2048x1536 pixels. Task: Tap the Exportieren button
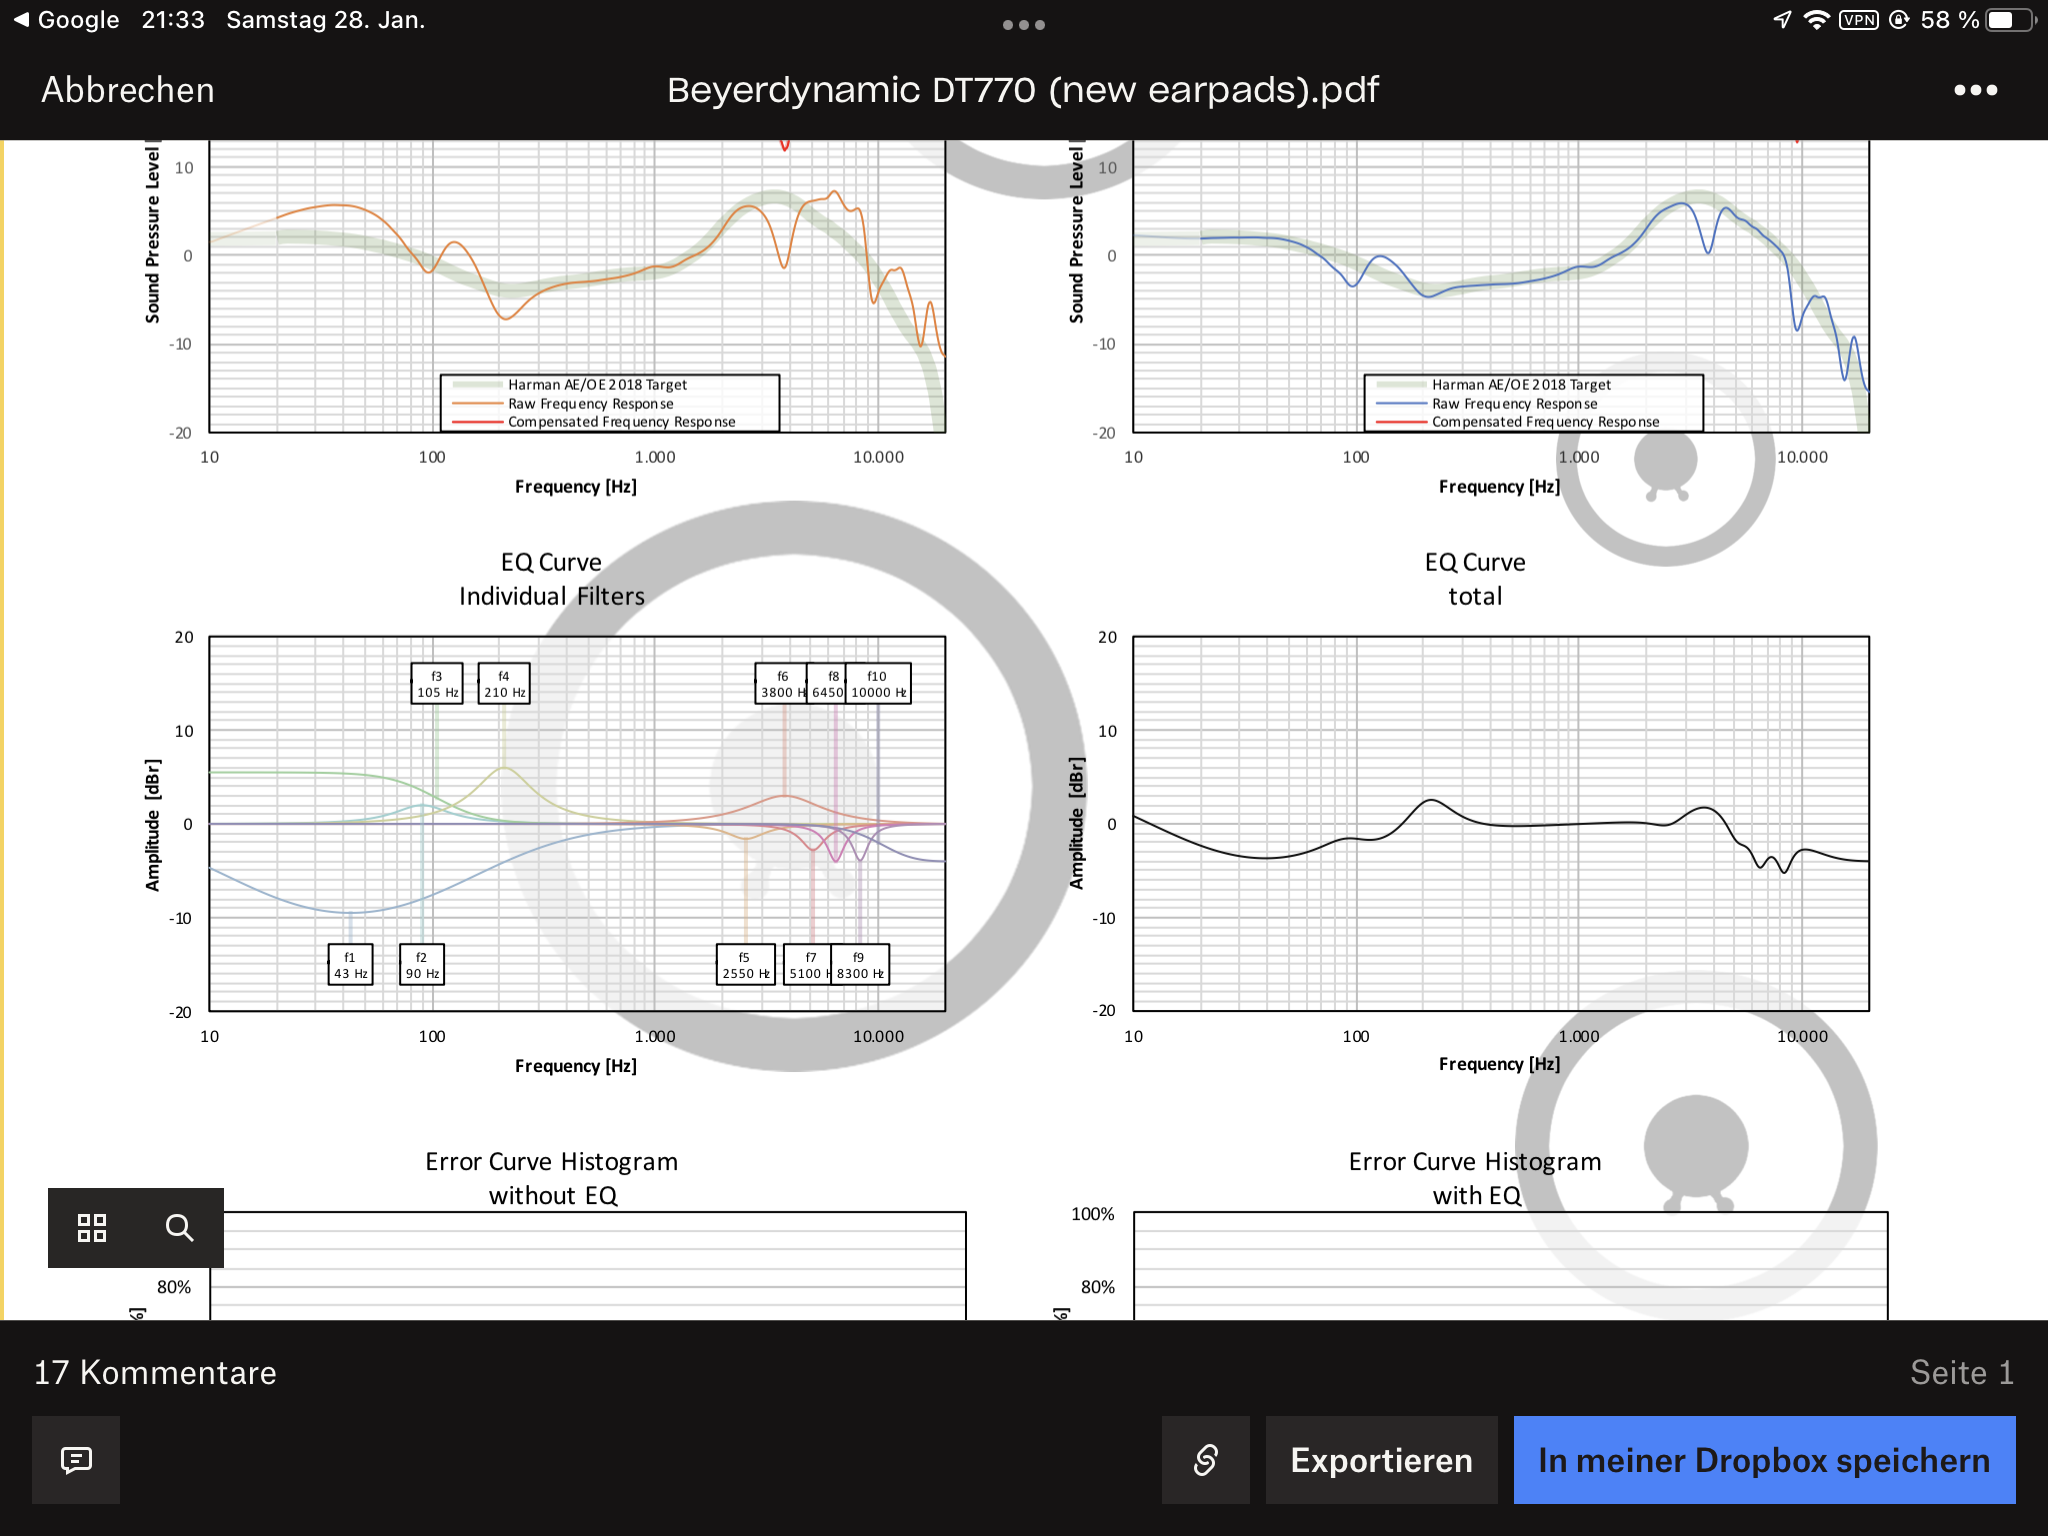1381,1460
